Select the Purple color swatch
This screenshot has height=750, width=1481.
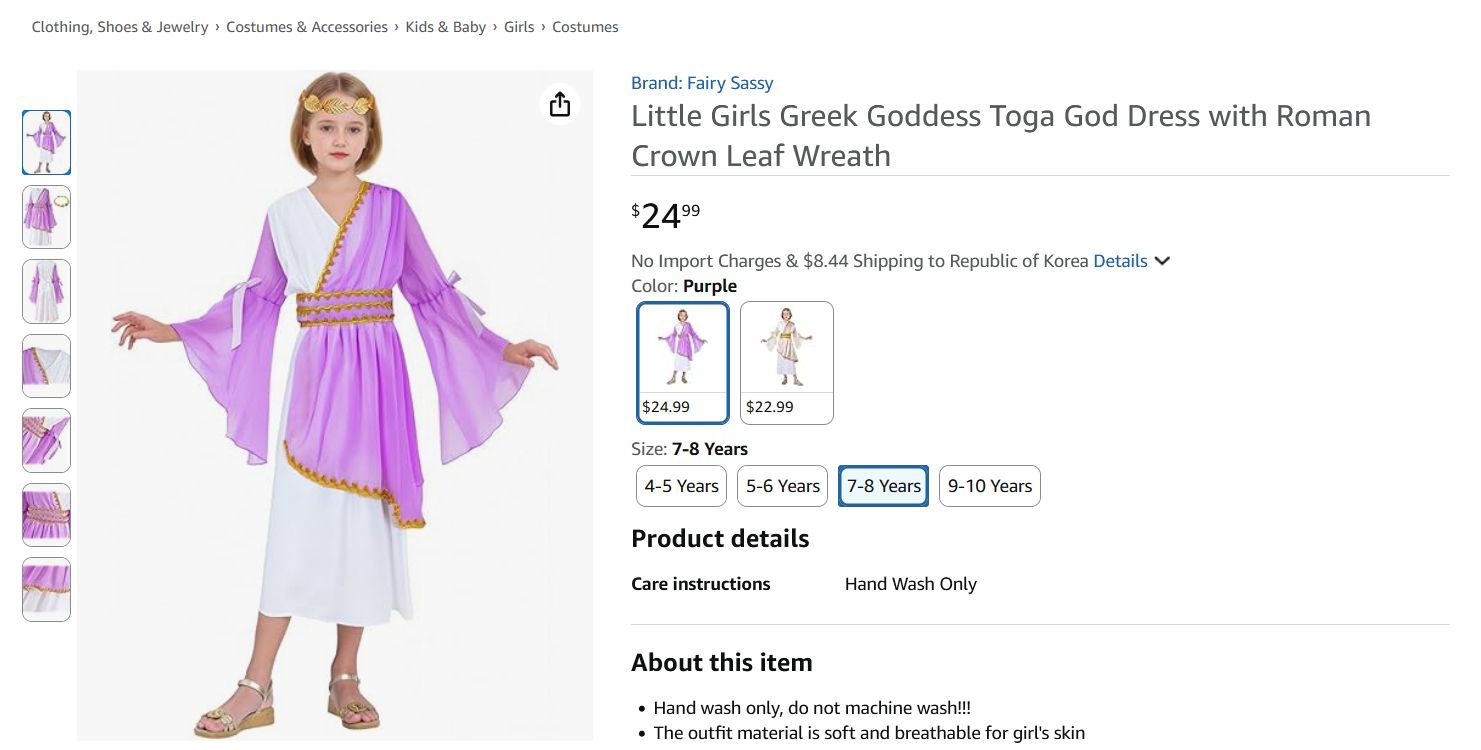coord(683,362)
